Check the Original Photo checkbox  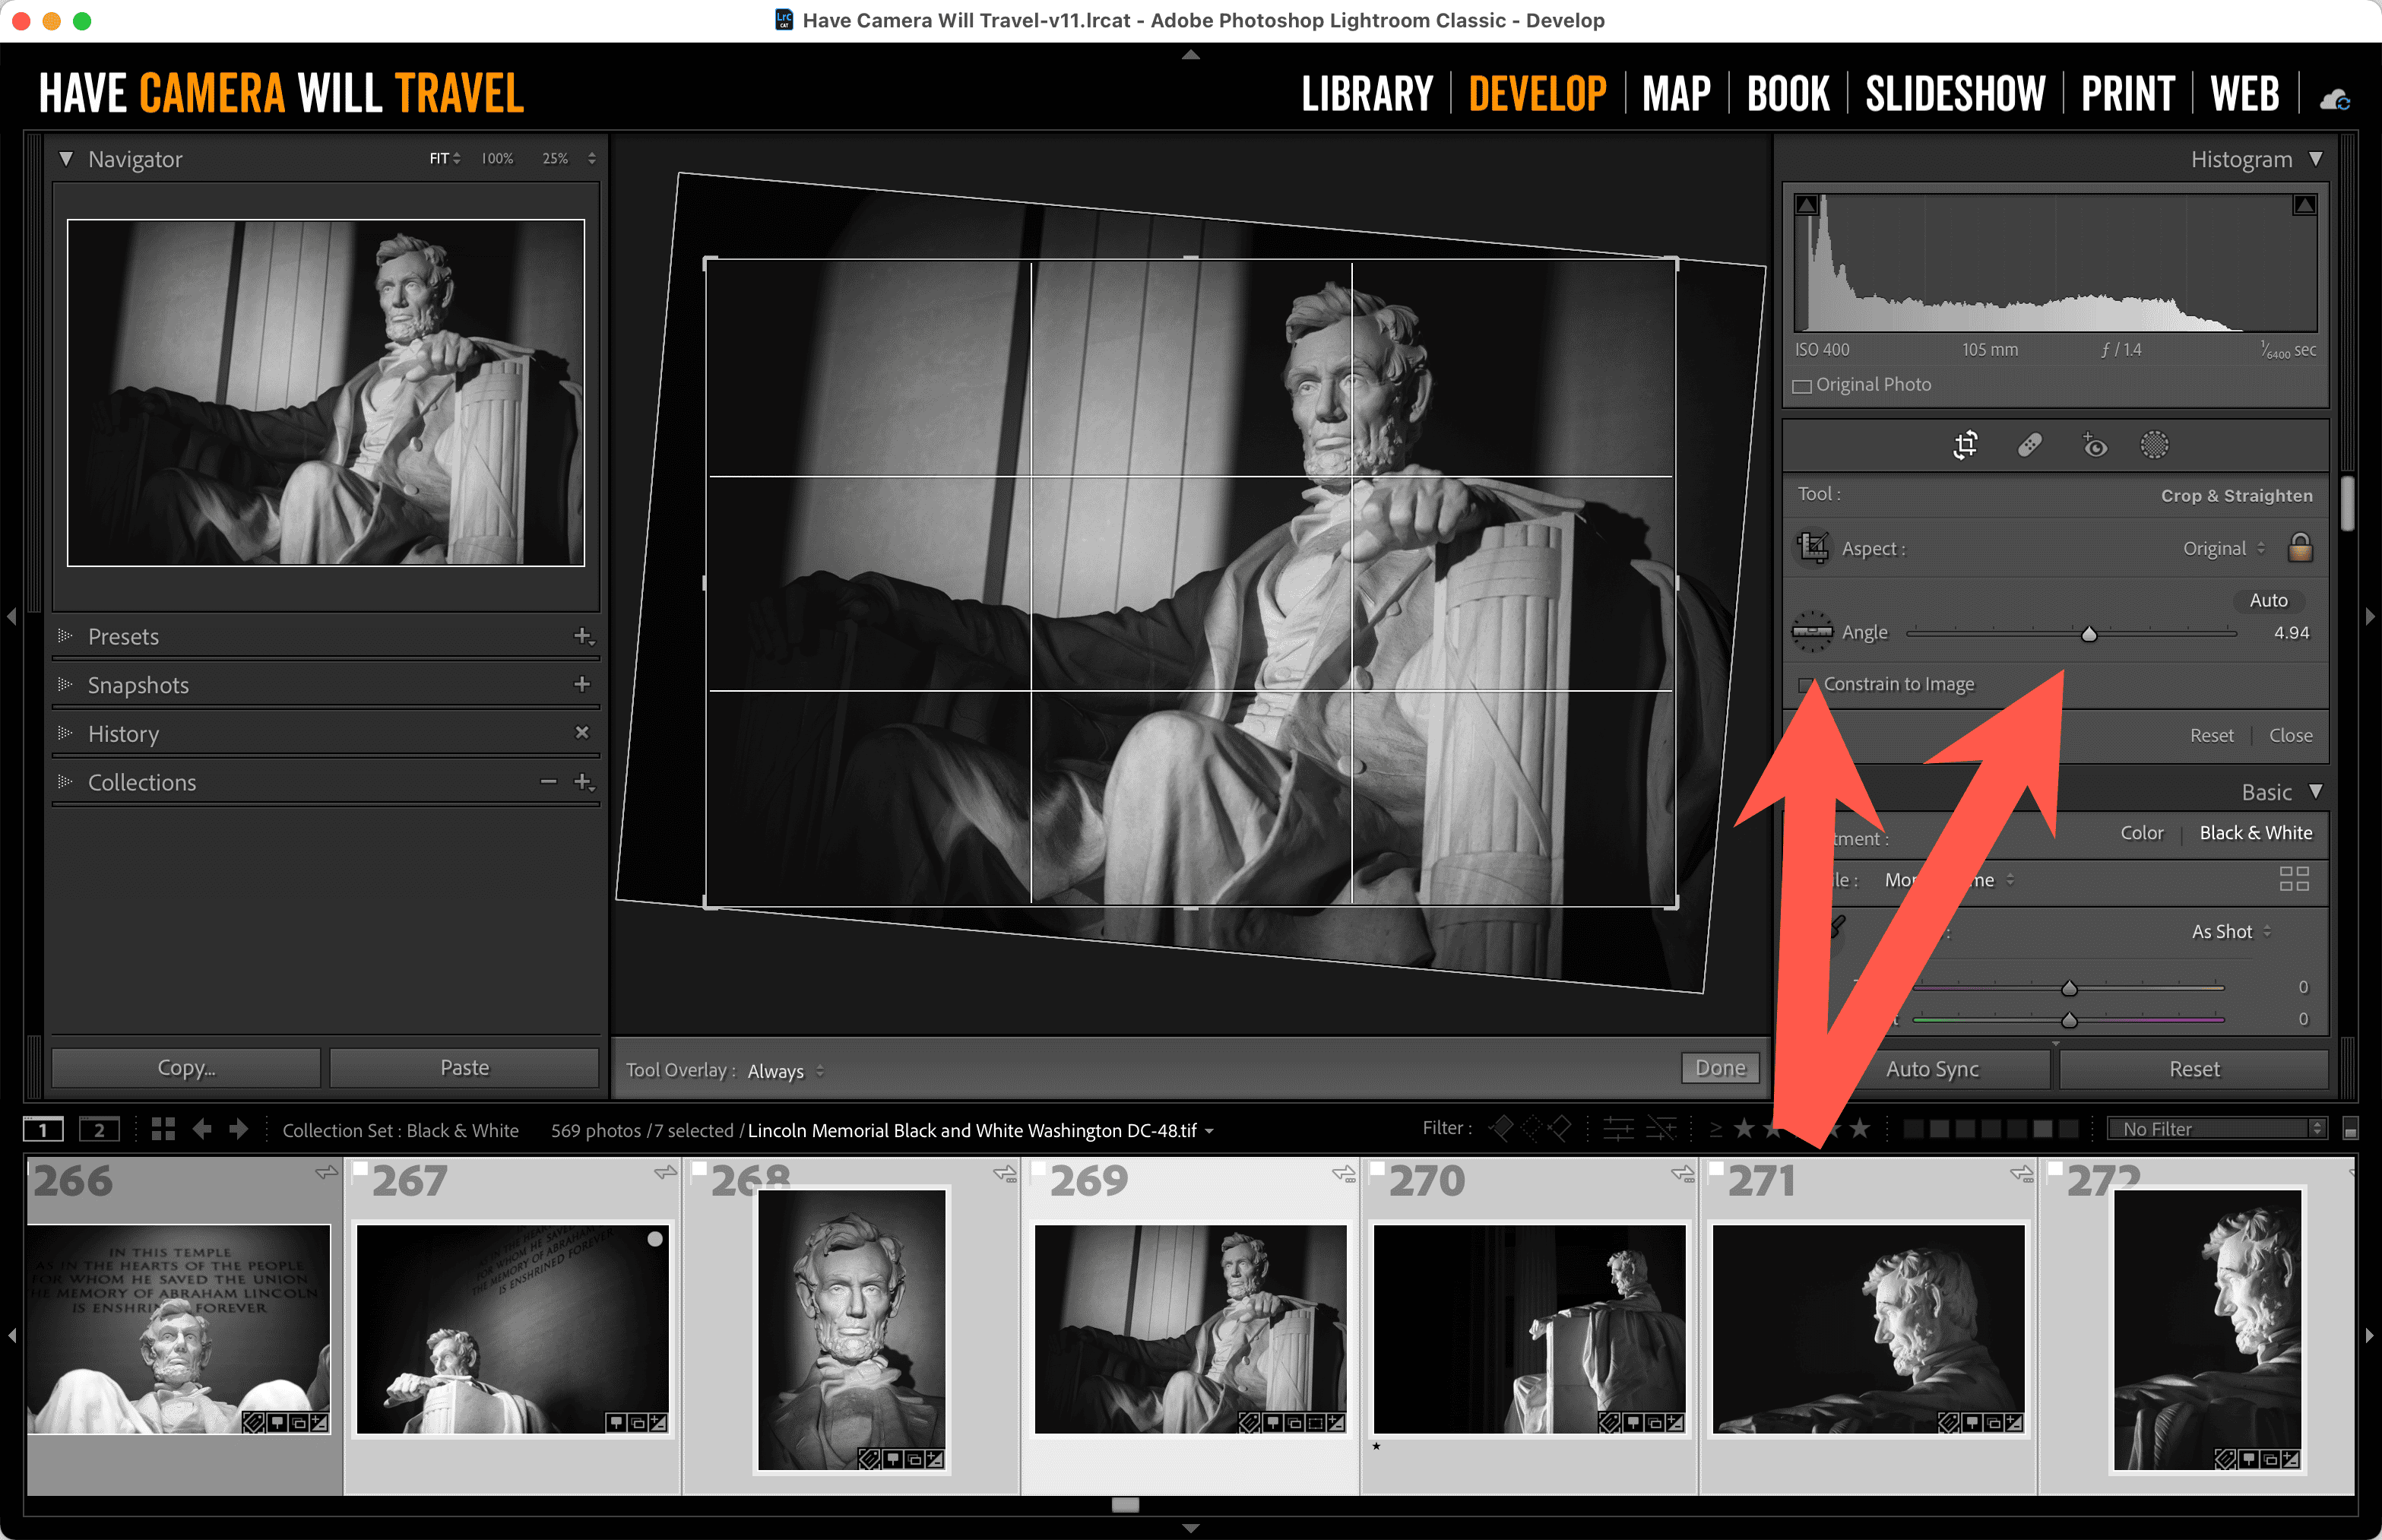(1802, 386)
